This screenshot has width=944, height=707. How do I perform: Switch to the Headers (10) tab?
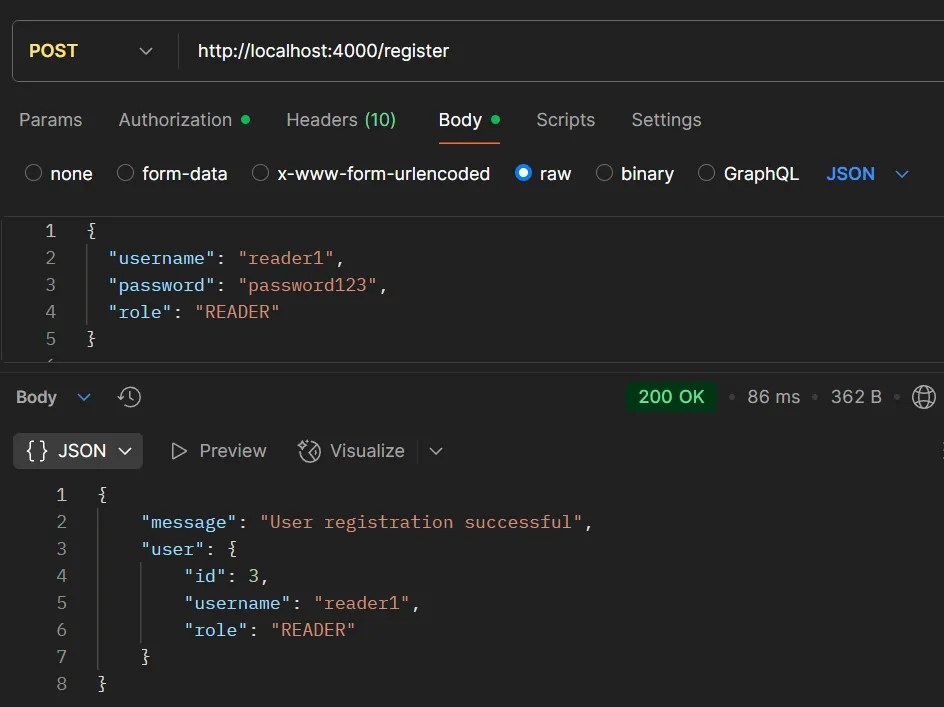(x=341, y=119)
